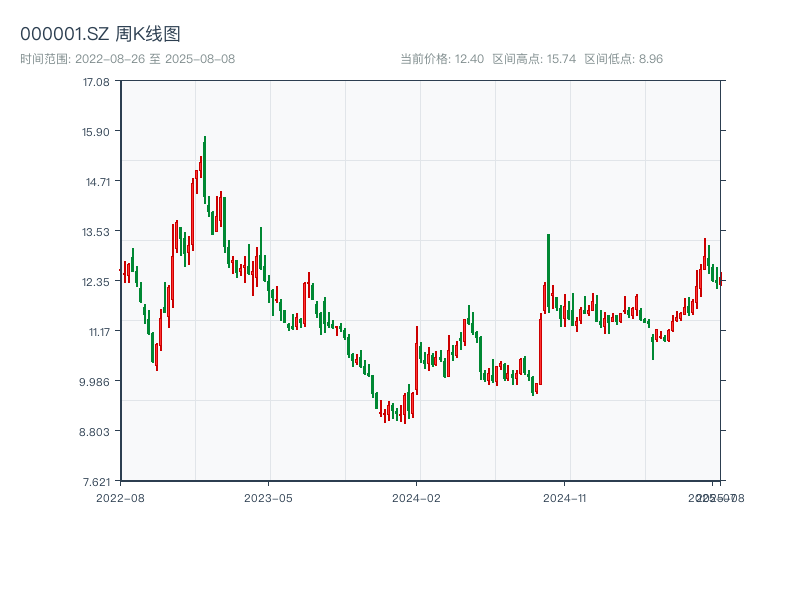Viewport: 800px width, 600px height.
Task: Click the 2024-02 x-axis label
Action: click(x=416, y=498)
